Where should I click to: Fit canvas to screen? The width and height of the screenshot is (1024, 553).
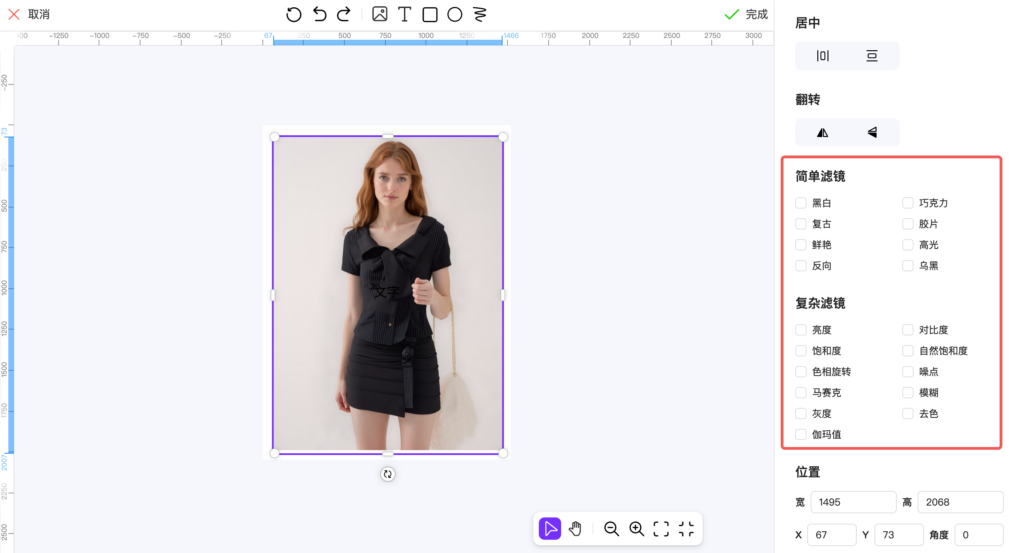(x=661, y=529)
